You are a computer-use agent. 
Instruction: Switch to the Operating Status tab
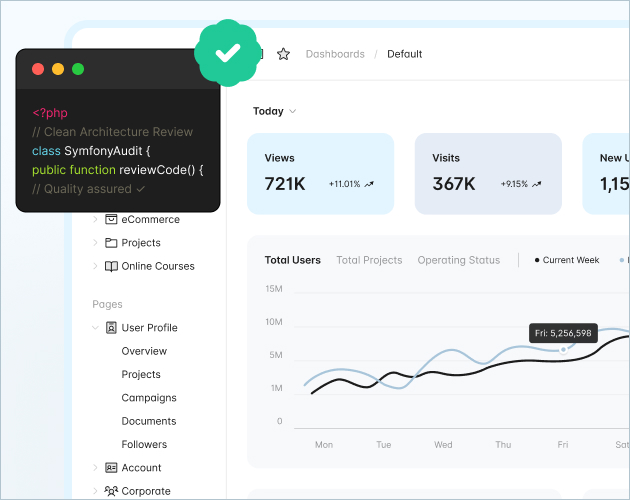point(458,260)
